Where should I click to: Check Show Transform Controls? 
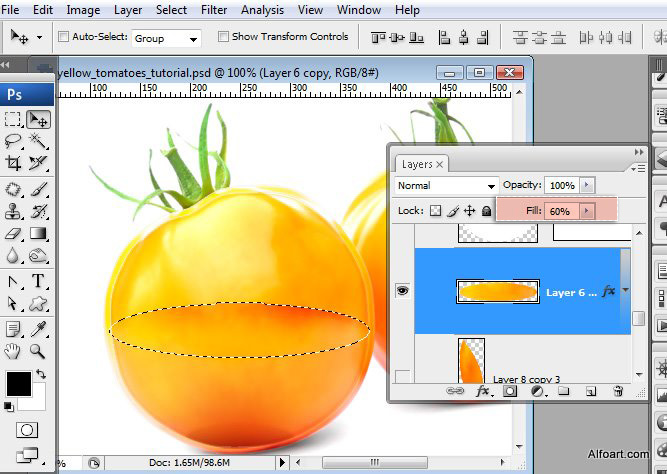point(223,37)
